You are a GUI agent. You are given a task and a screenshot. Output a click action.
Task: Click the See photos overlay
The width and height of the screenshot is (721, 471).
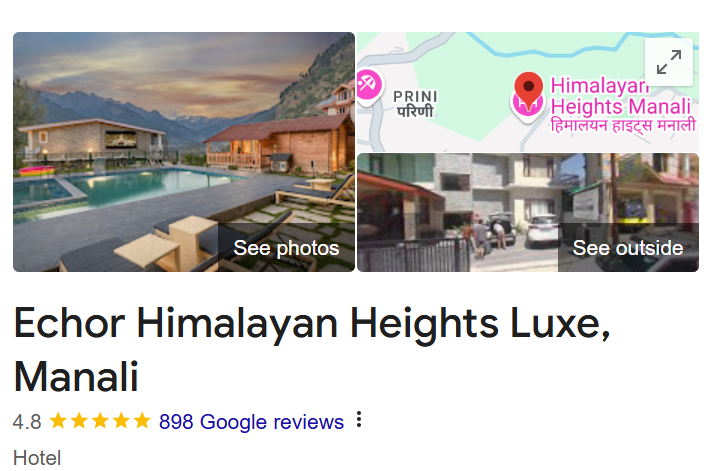coord(286,248)
